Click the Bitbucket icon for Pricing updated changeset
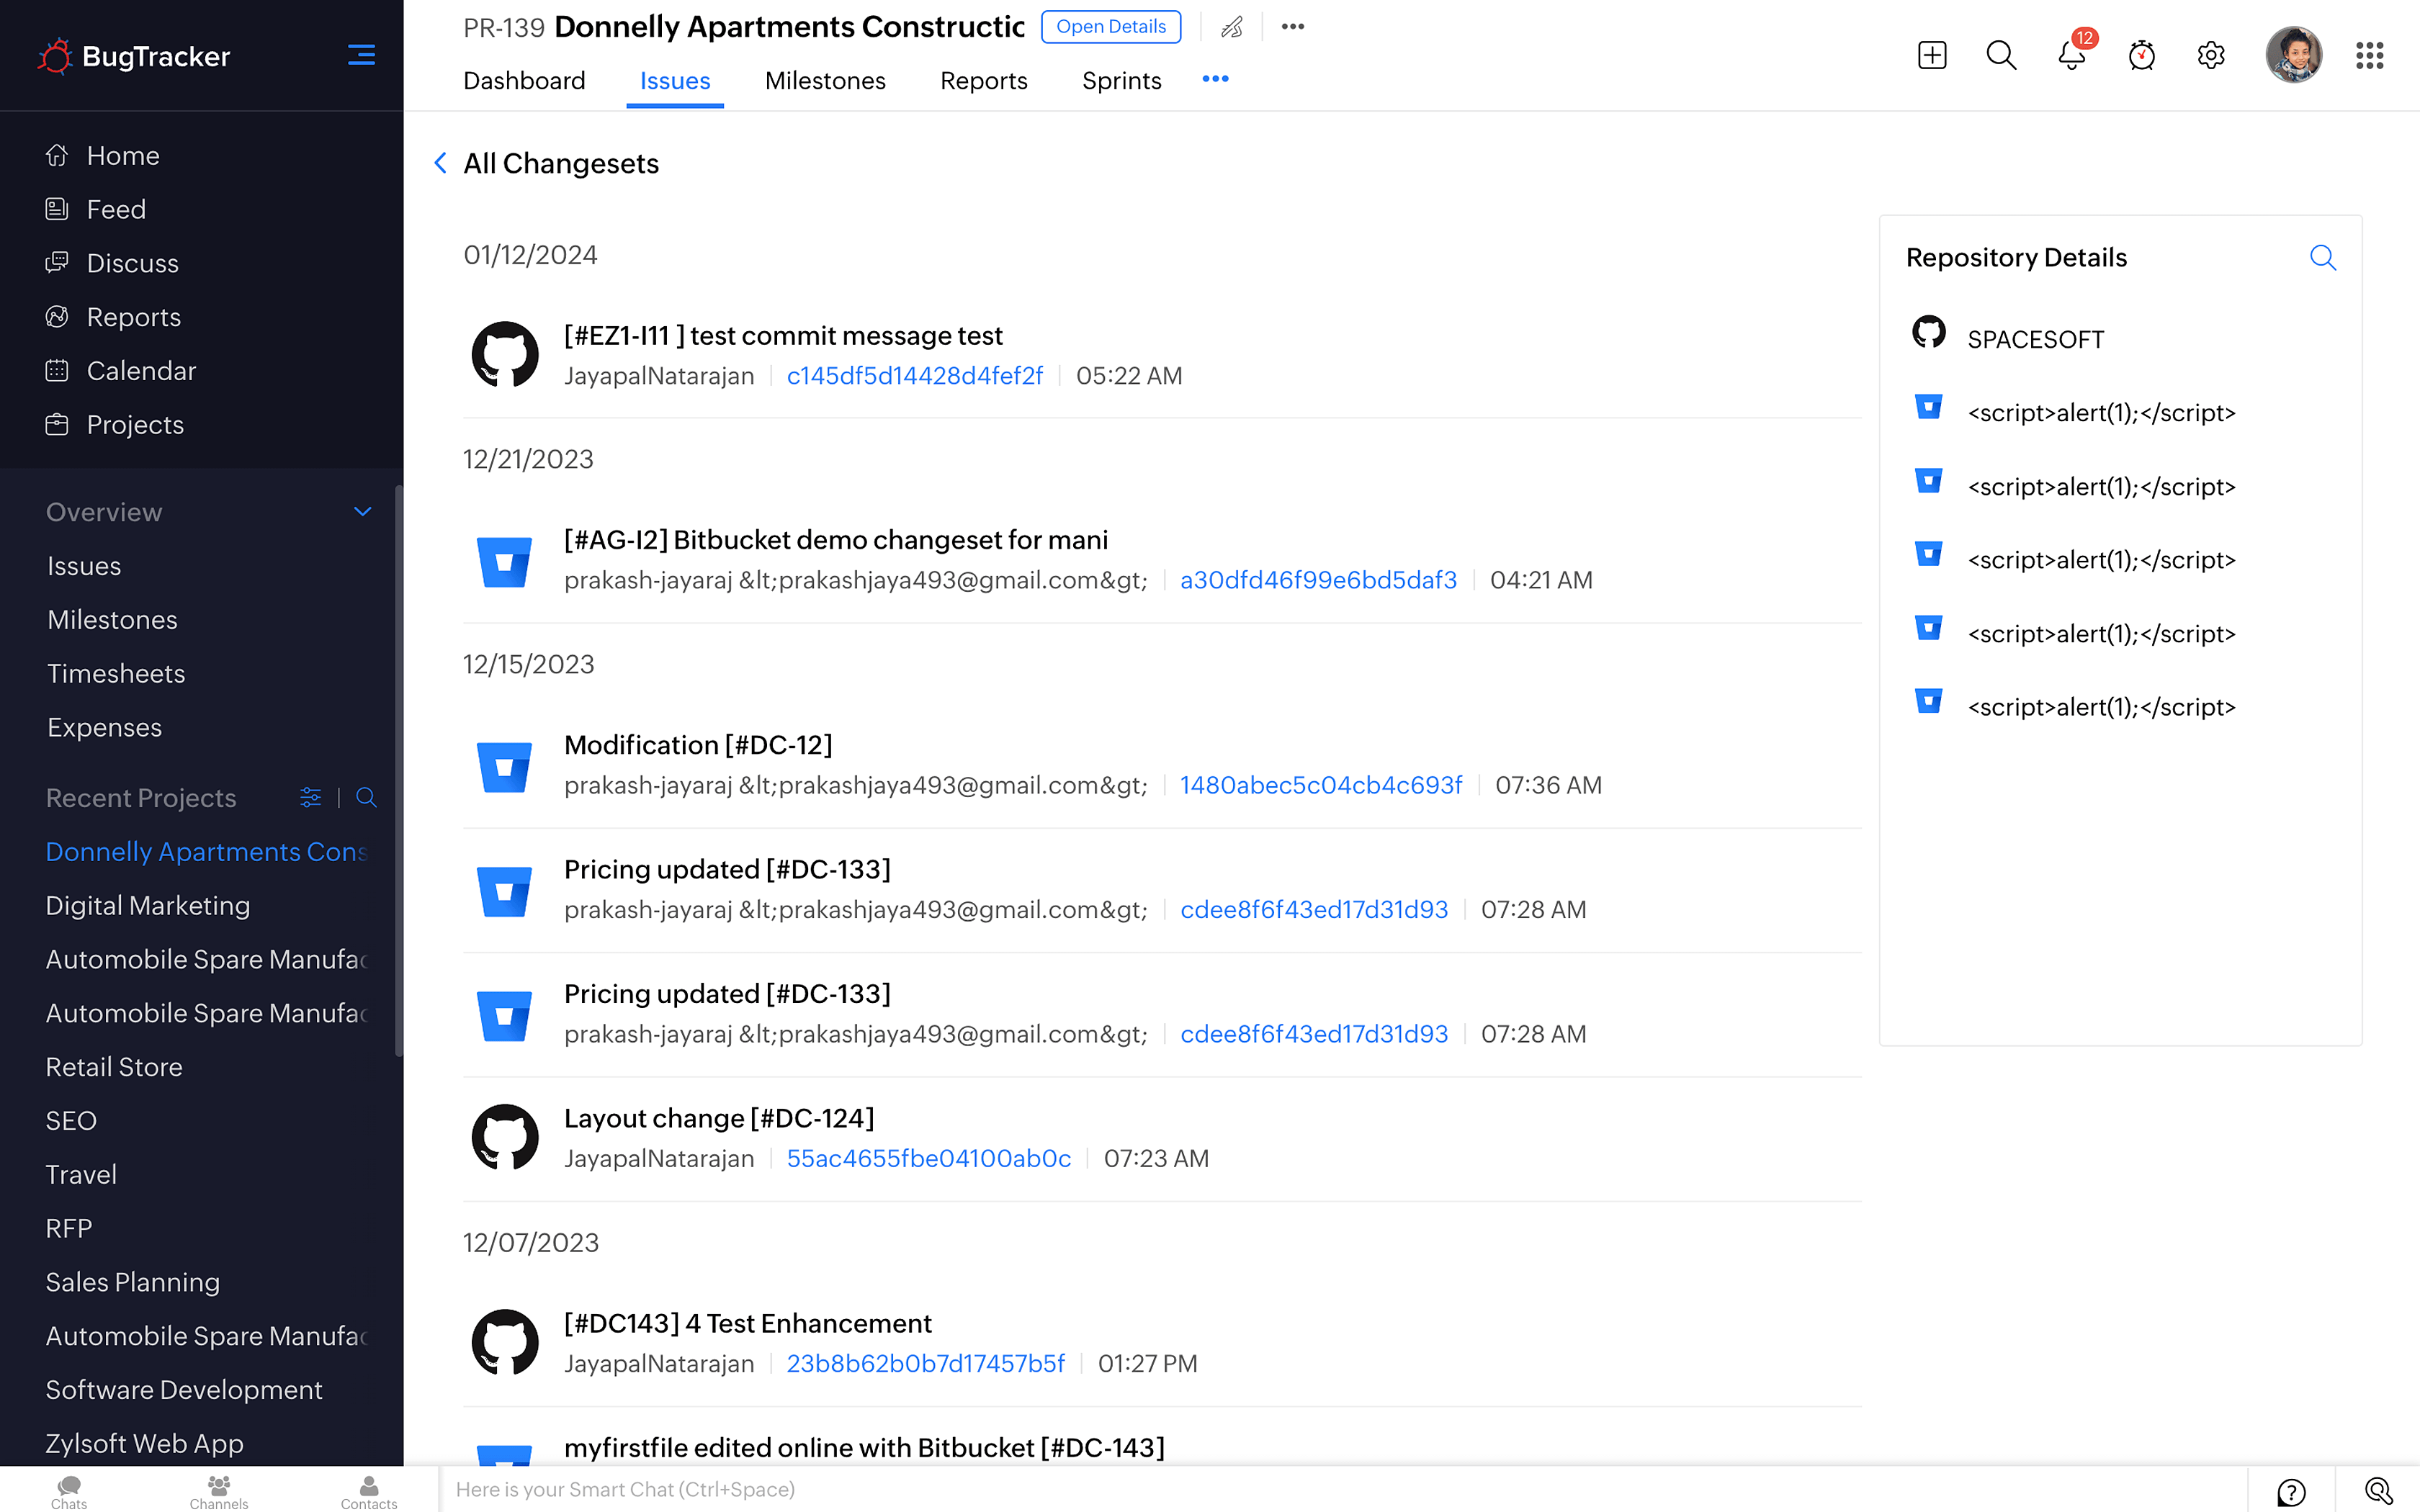 pyautogui.click(x=505, y=890)
